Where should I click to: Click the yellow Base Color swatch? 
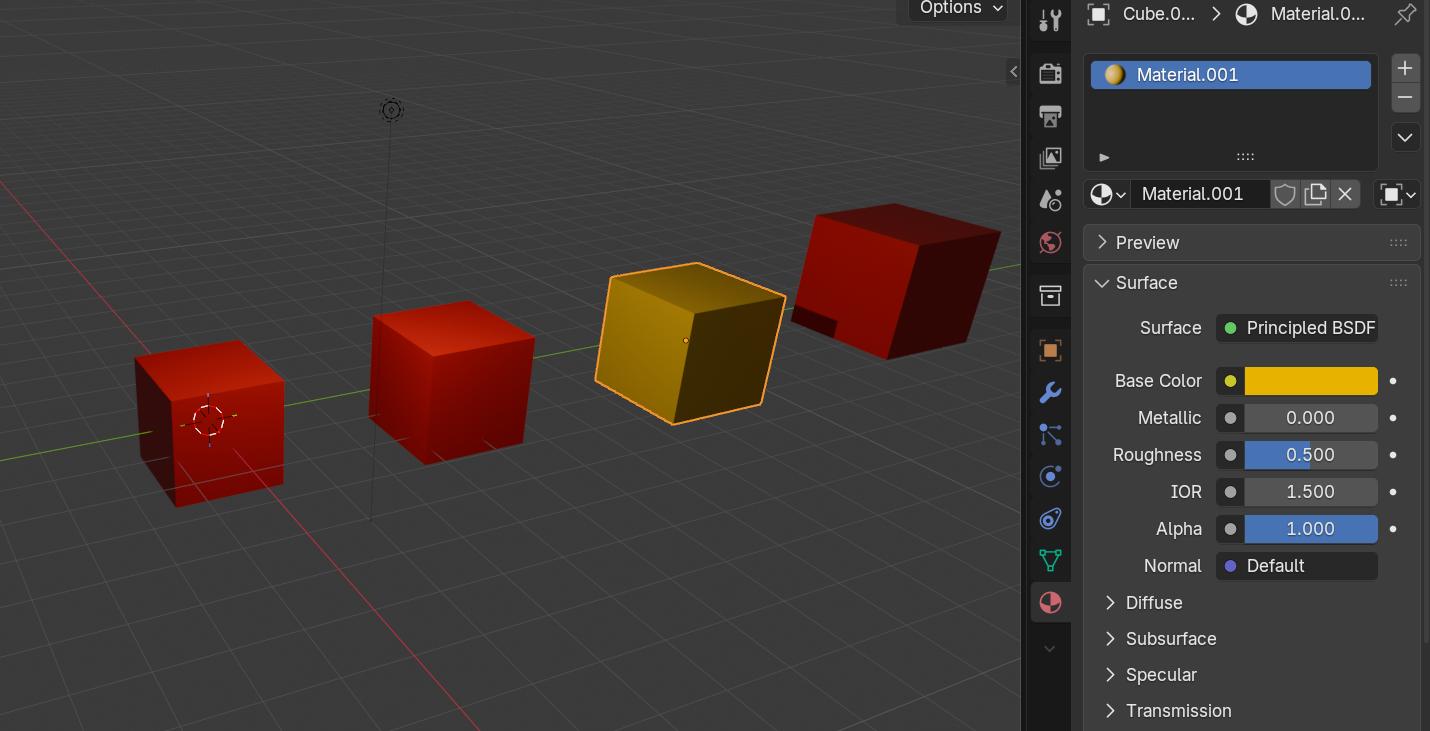click(1311, 381)
